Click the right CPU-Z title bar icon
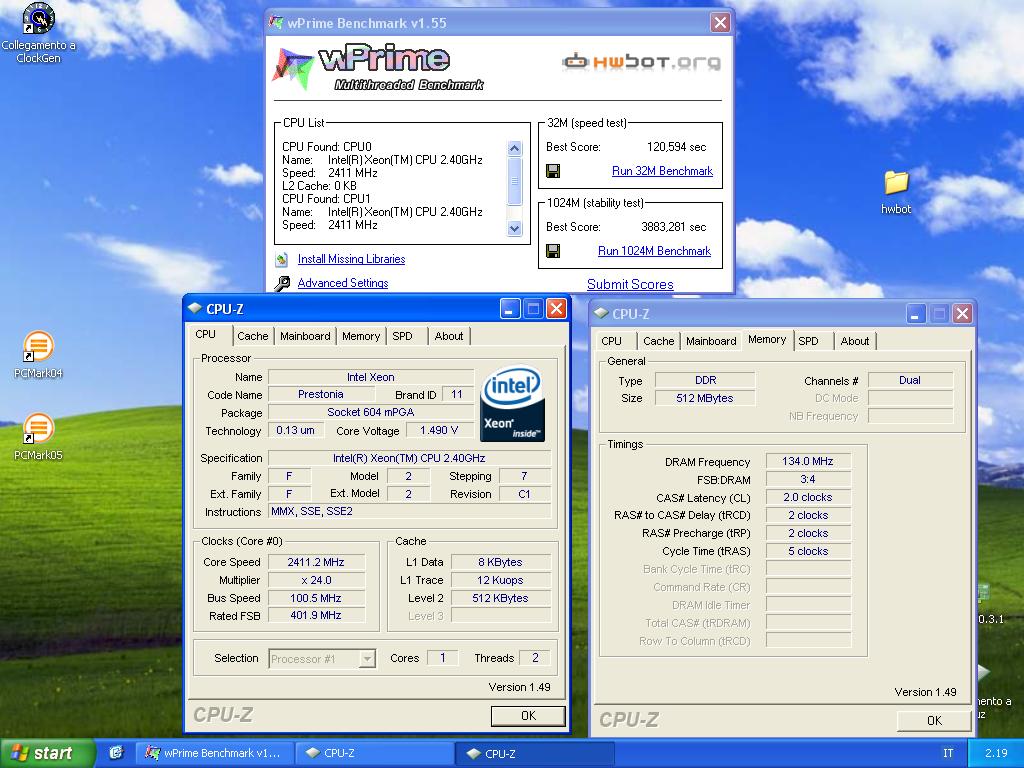The height and width of the screenshot is (768, 1024). point(601,313)
